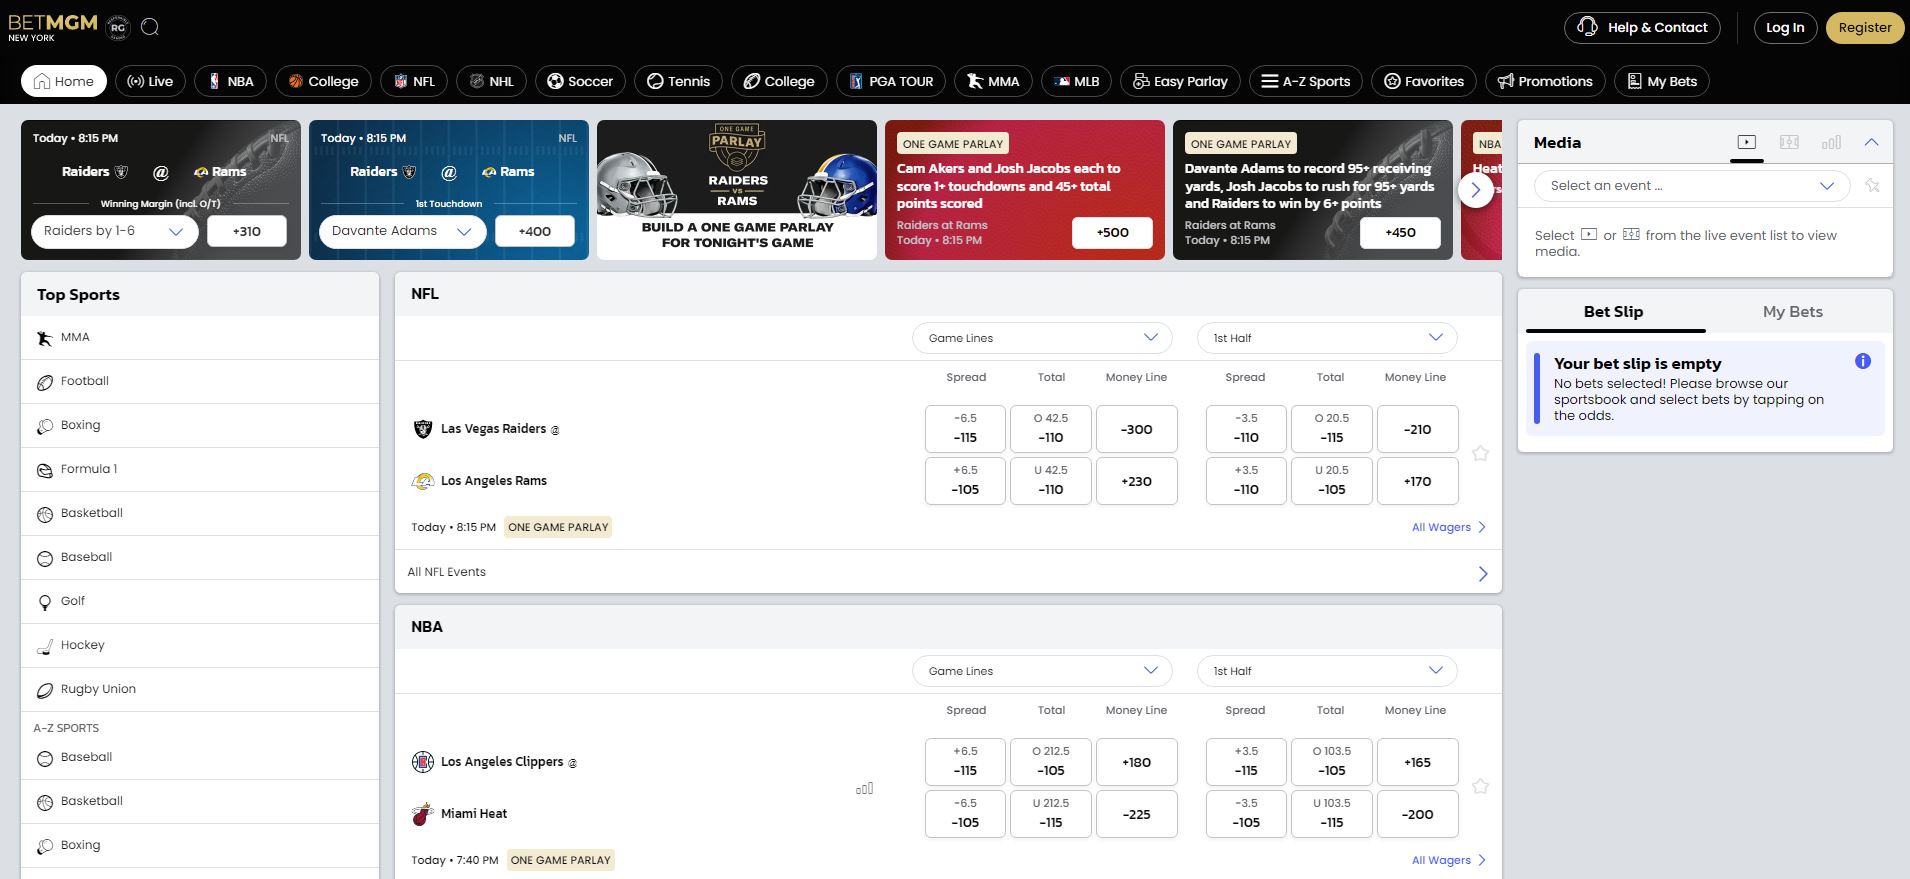Viewport: 1910px width, 879px height.
Task: Open the search magnifier icon in header
Action: (x=150, y=27)
